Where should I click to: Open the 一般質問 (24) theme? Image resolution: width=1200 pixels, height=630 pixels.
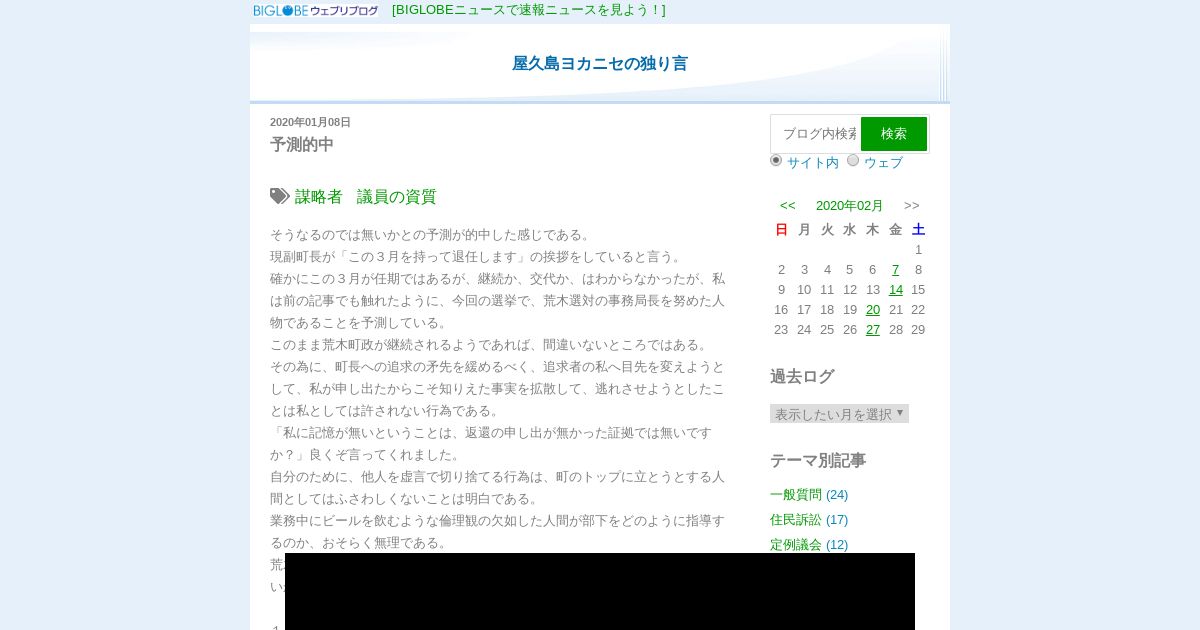point(809,494)
